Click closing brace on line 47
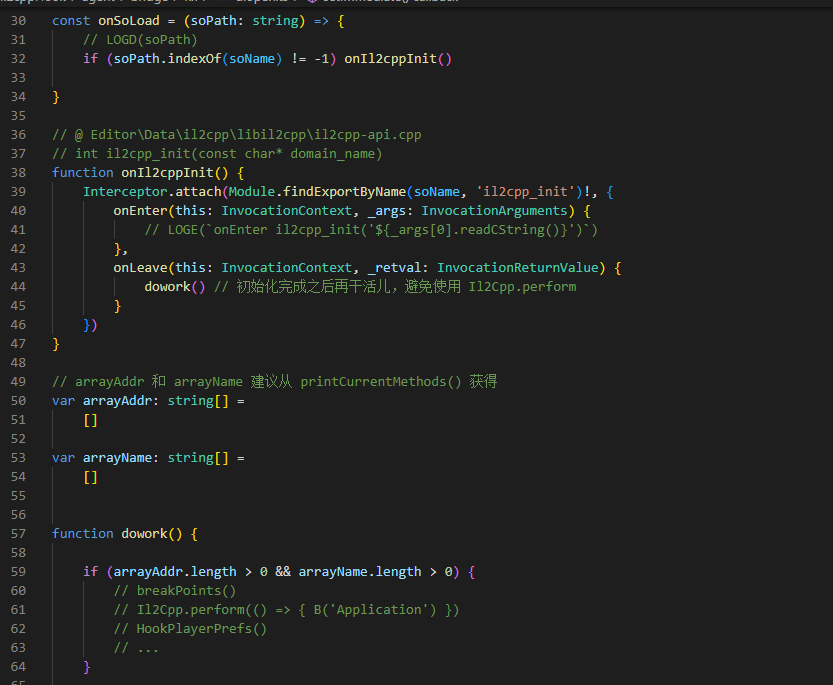 click(56, 344)
